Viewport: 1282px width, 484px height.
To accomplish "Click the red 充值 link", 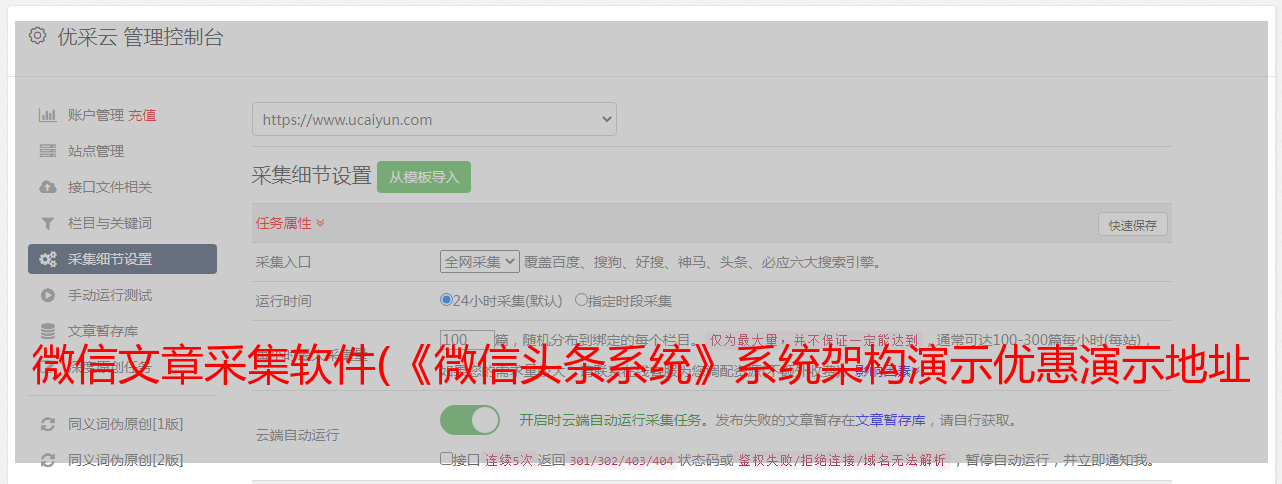I will click(142, 115).
